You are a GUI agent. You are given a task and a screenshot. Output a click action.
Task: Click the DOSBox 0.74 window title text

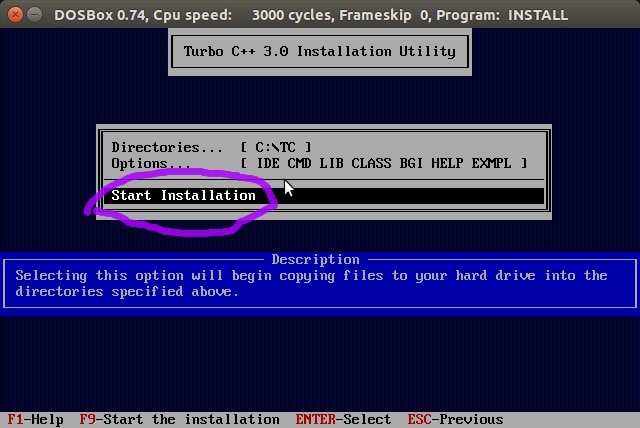pyautogui.click(x=311, y=15)
